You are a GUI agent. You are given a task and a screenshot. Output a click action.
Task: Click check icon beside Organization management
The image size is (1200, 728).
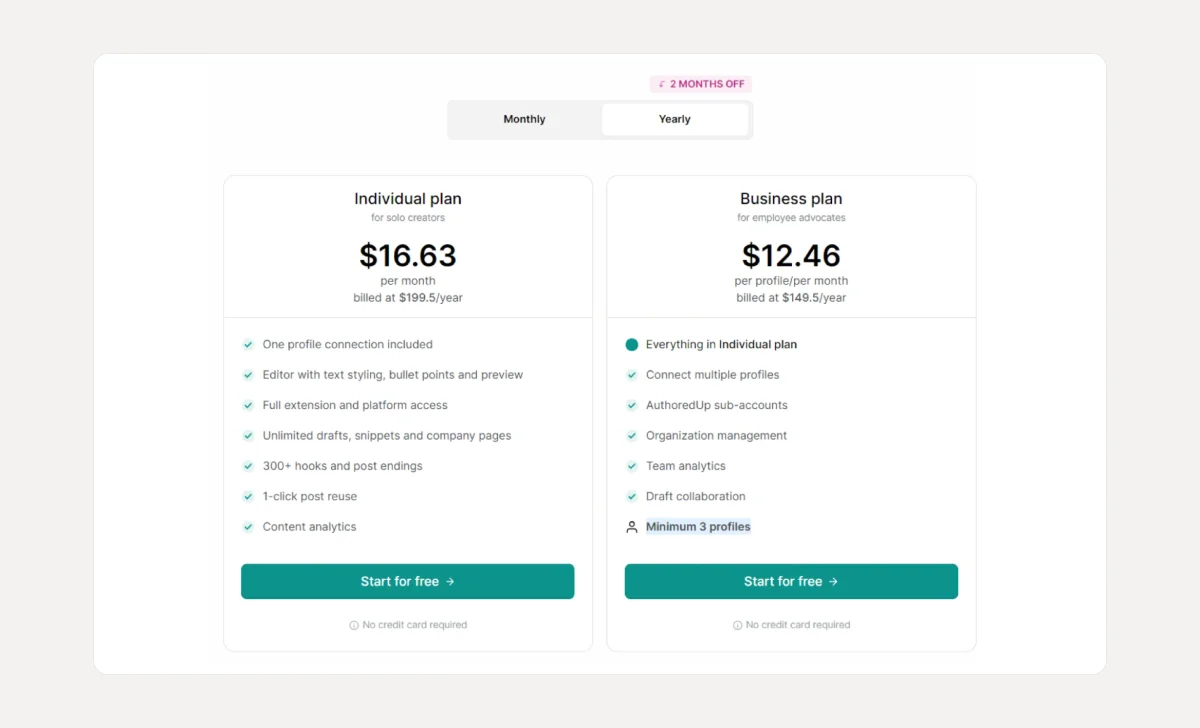click(632, 436)
